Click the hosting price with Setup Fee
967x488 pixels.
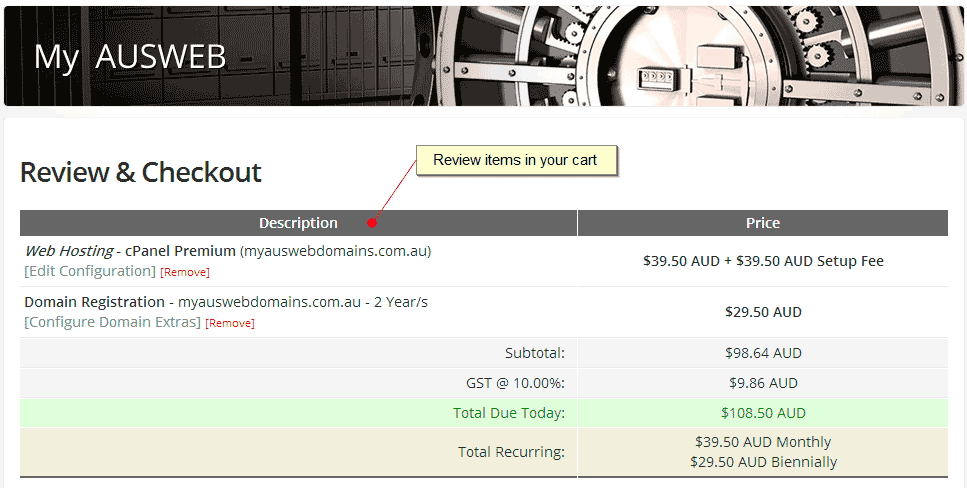click(x=762, y=261)
